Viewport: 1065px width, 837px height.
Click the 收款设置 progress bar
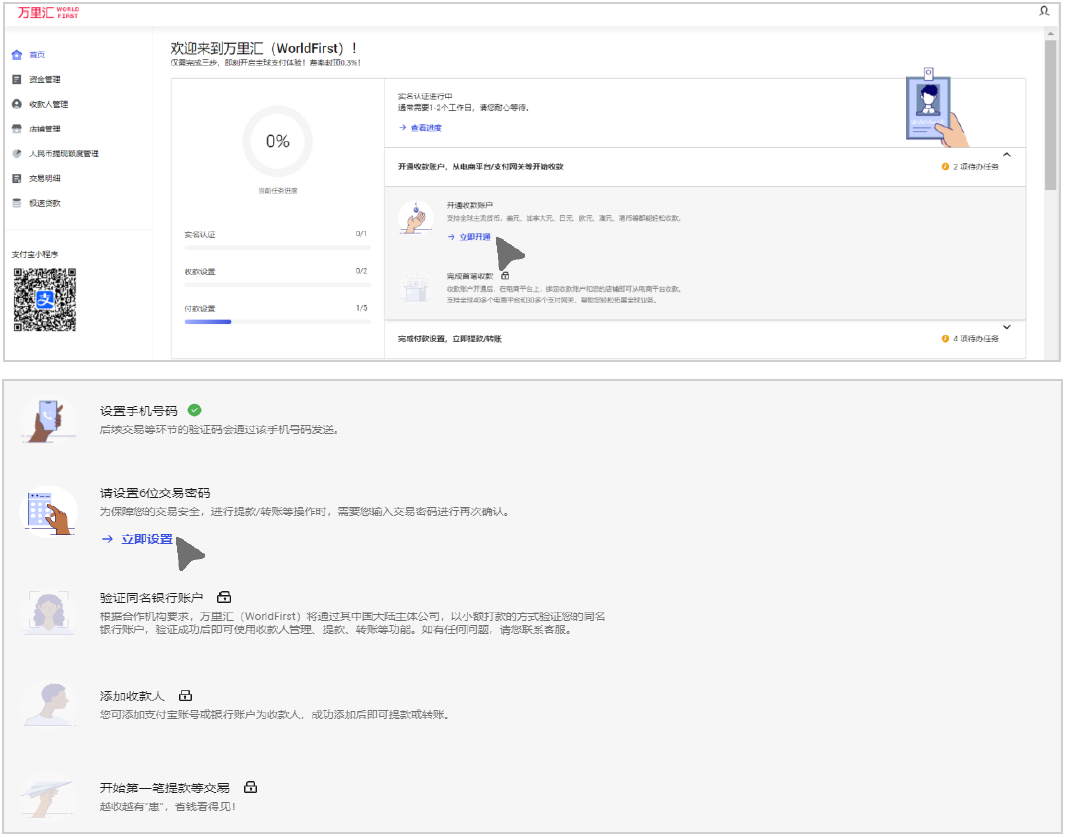[x=277, y=285]
